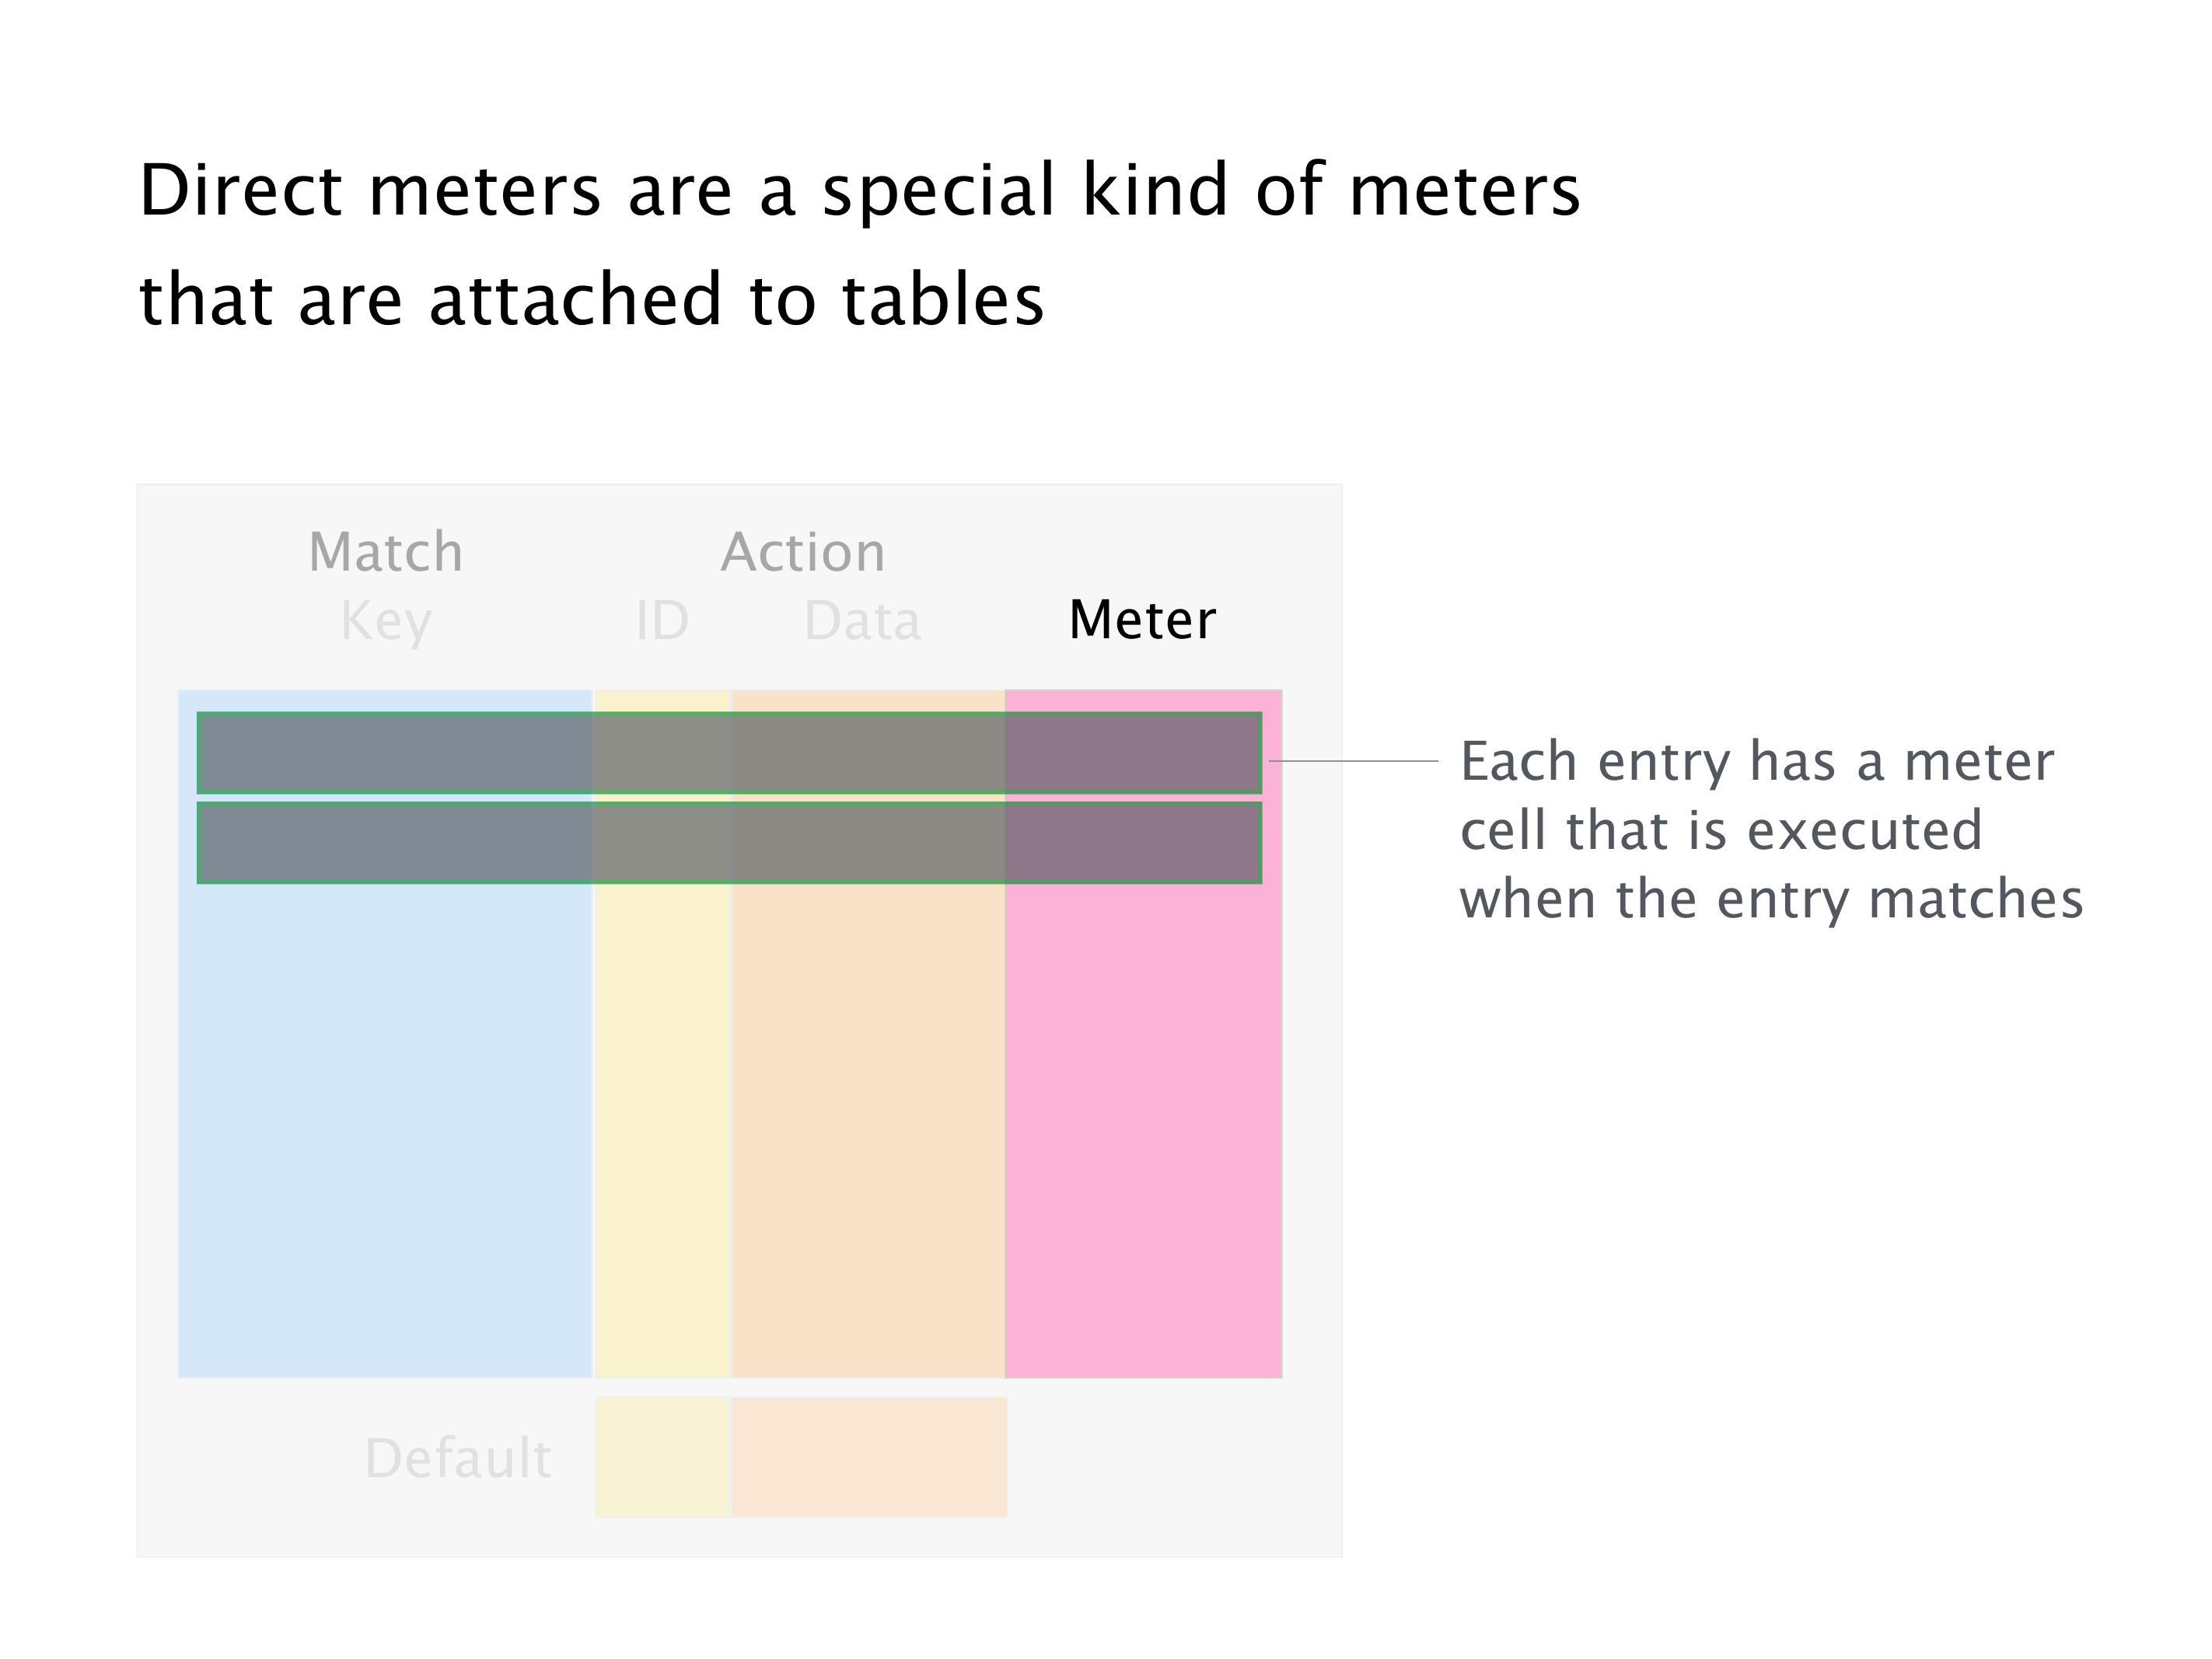Select the first green table entry row
2212x1659 pixels.
click(729, 754)
